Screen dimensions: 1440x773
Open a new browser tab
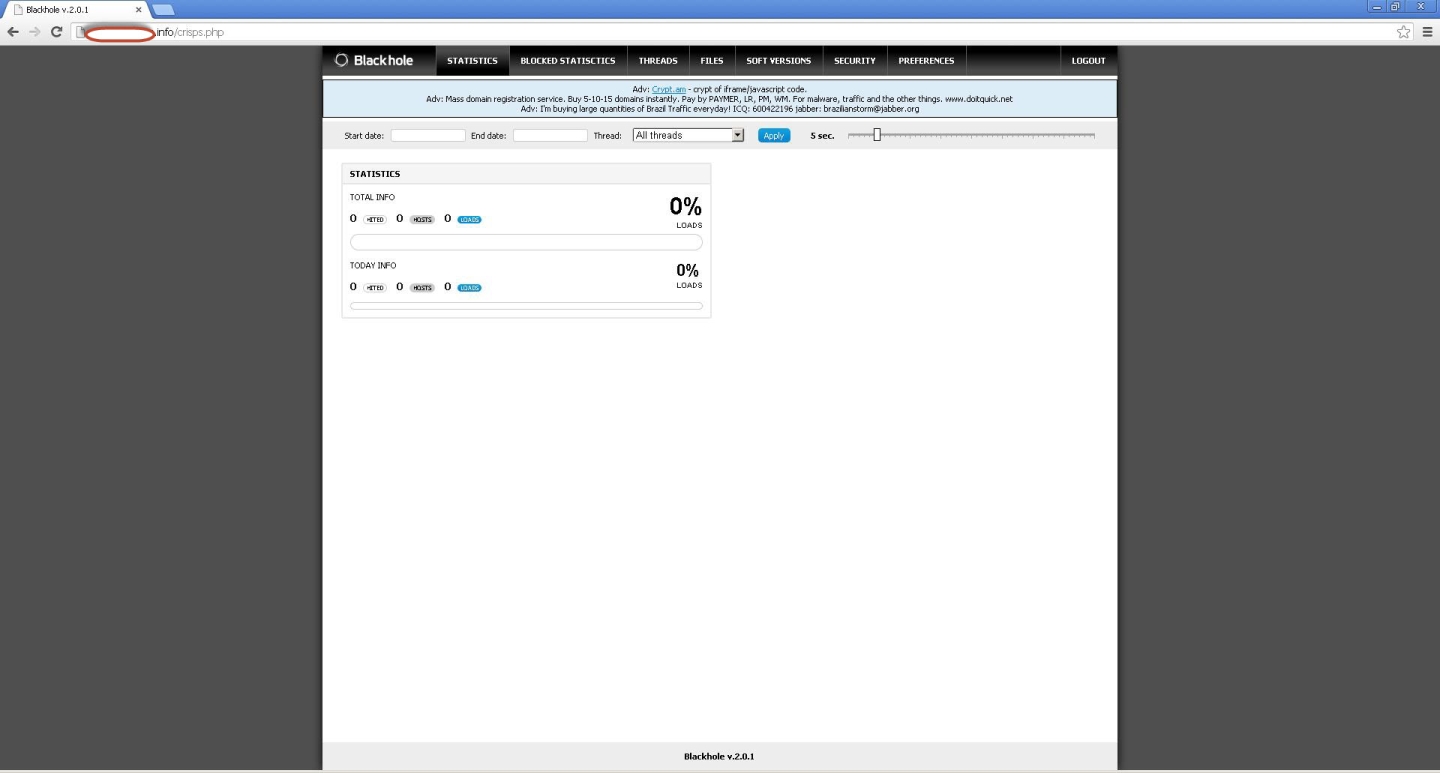[163, 9]
